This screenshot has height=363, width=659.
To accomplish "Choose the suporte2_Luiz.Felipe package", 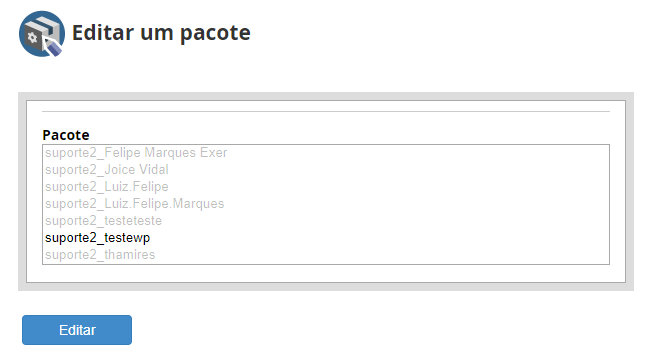I will 107,187.
